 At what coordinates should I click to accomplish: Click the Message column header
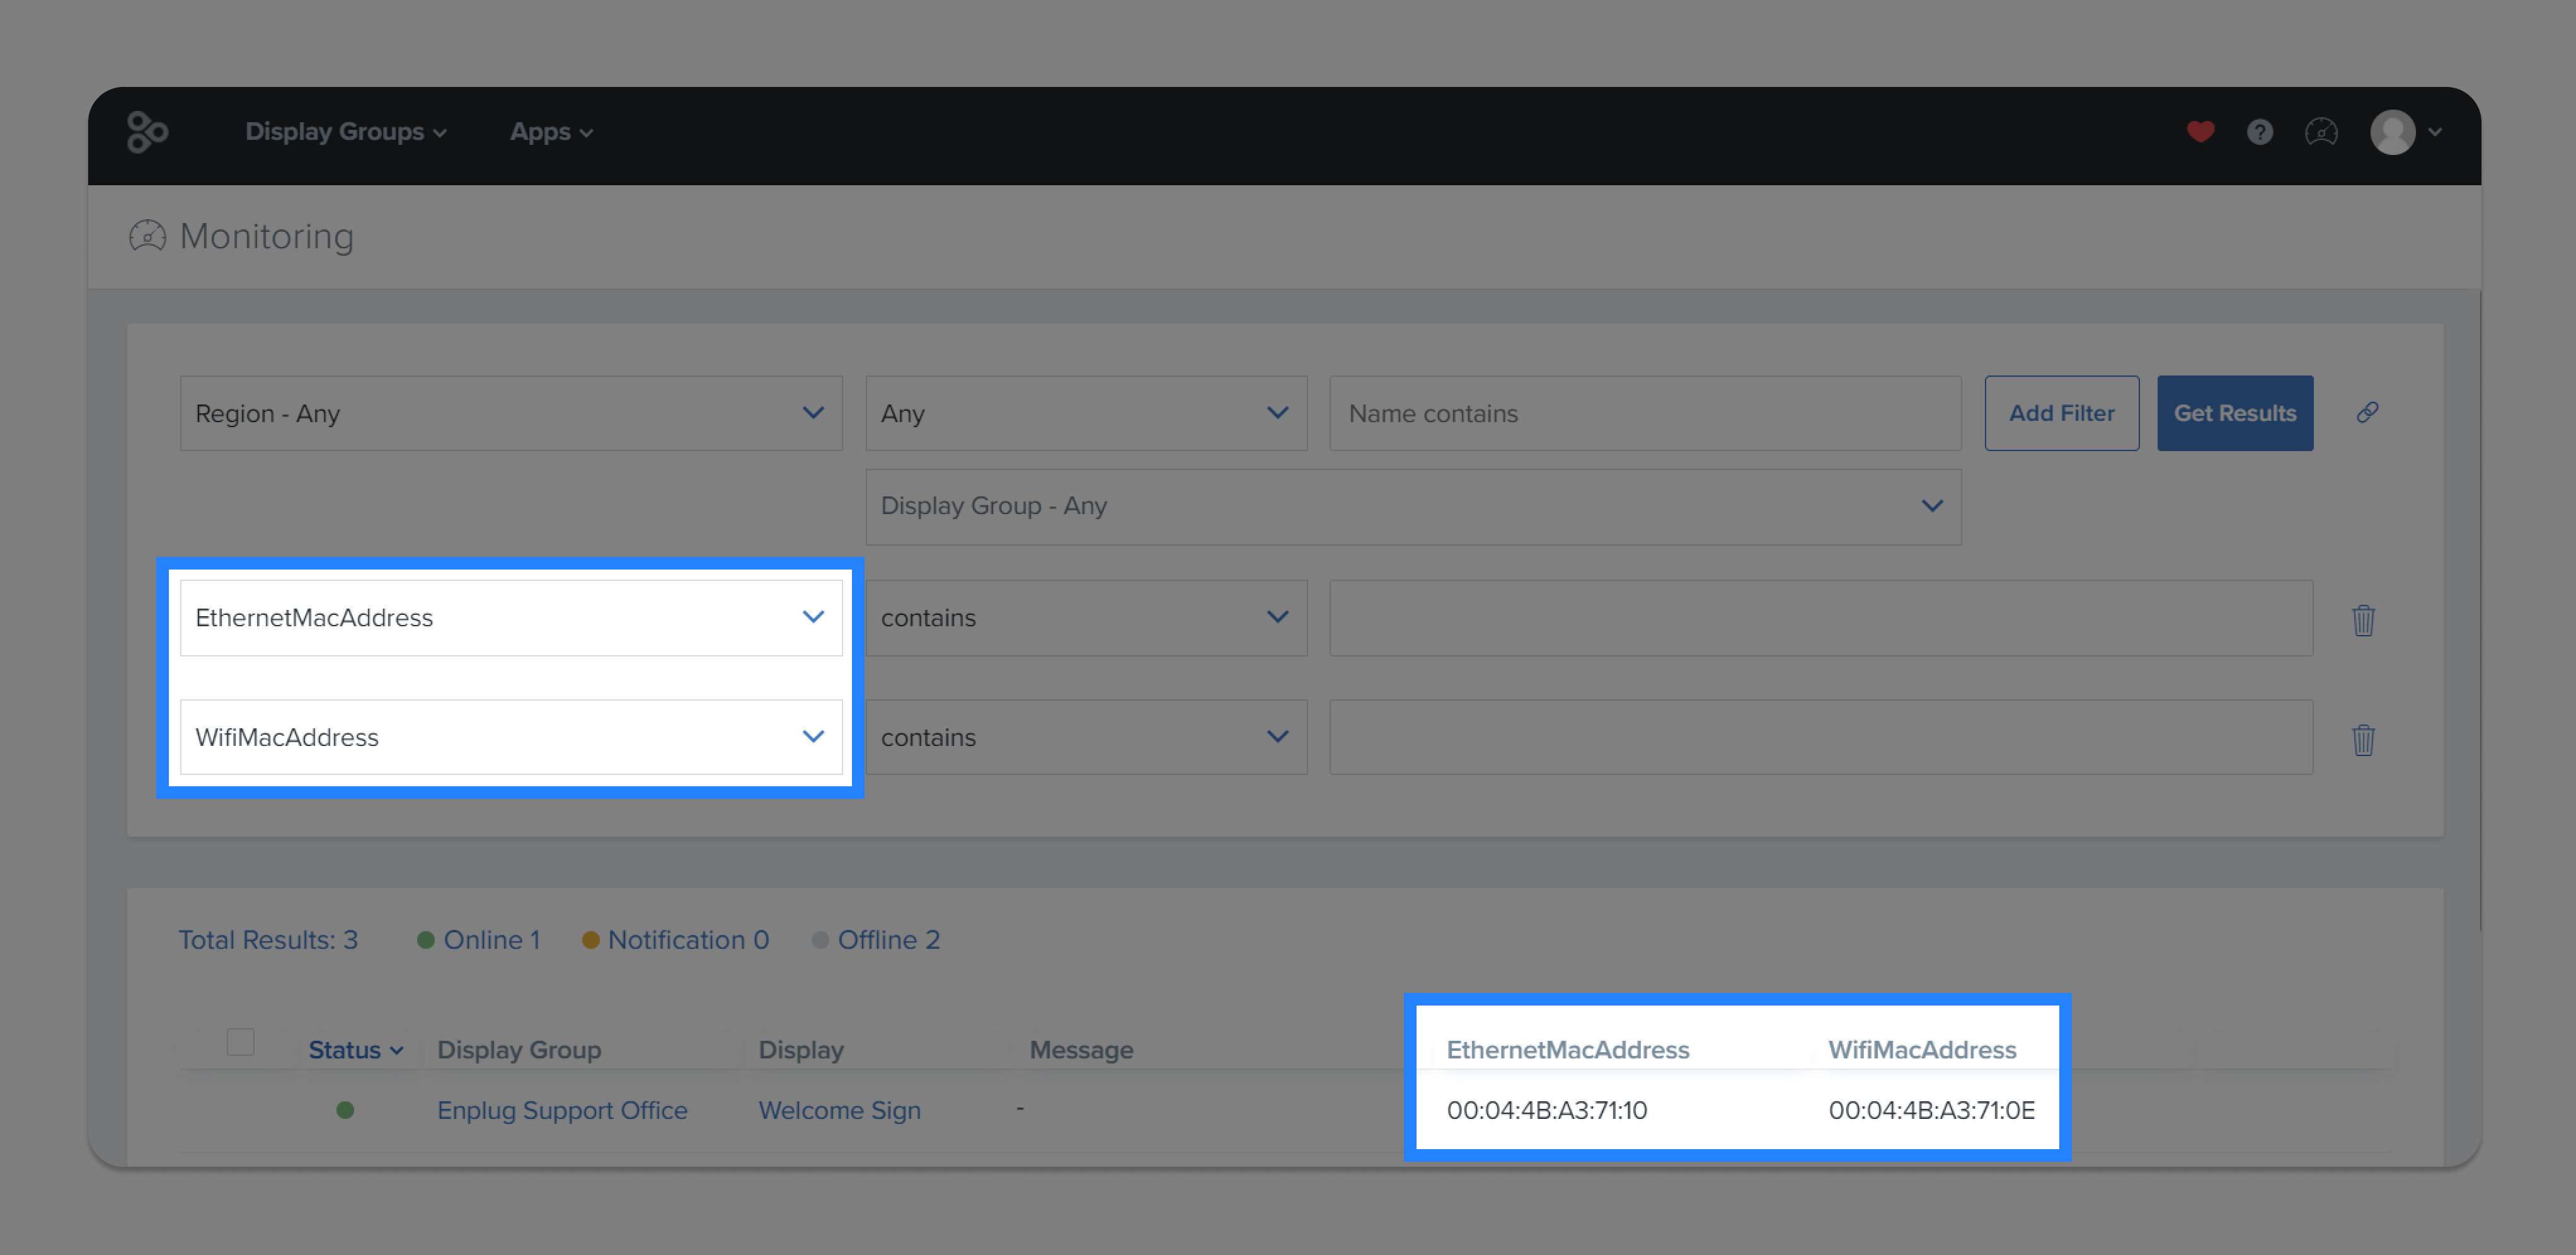[x=1081, y=1050]
